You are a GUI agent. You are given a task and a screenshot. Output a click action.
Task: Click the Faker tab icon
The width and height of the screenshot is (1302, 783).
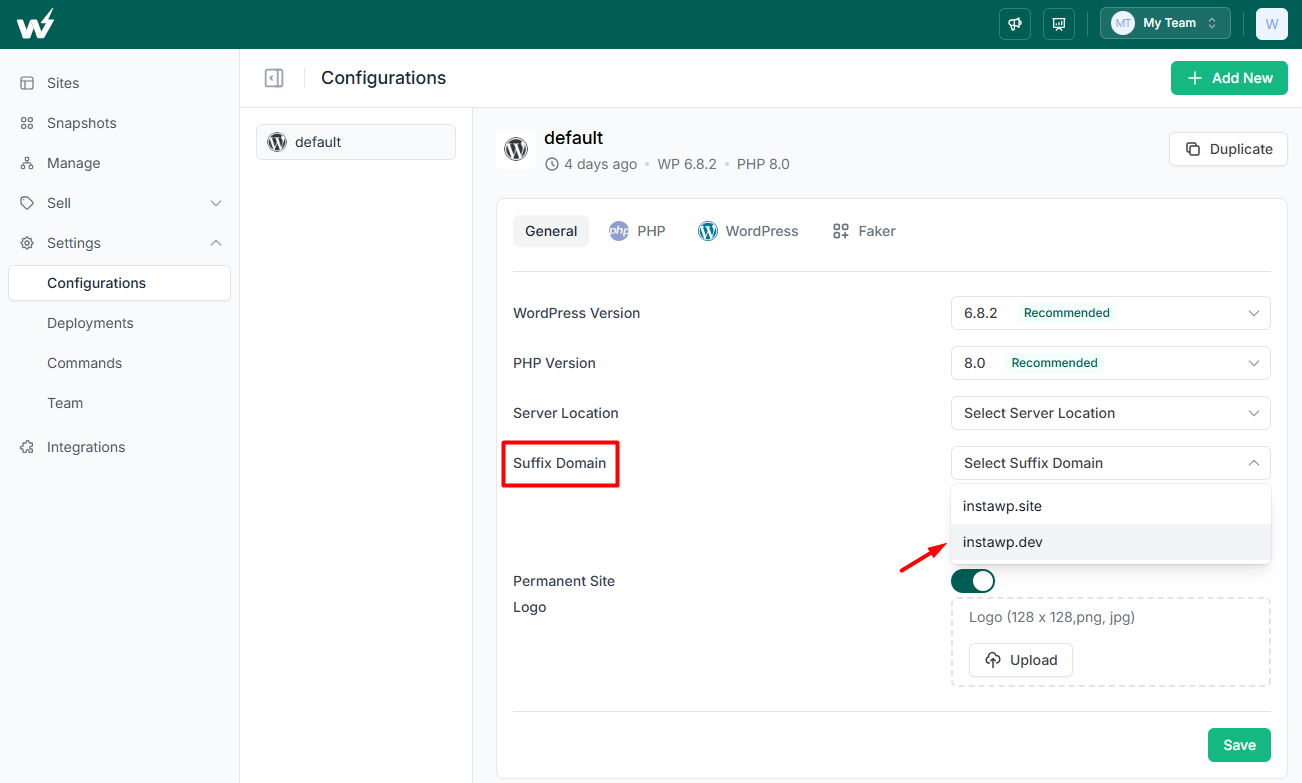(841, 231)
